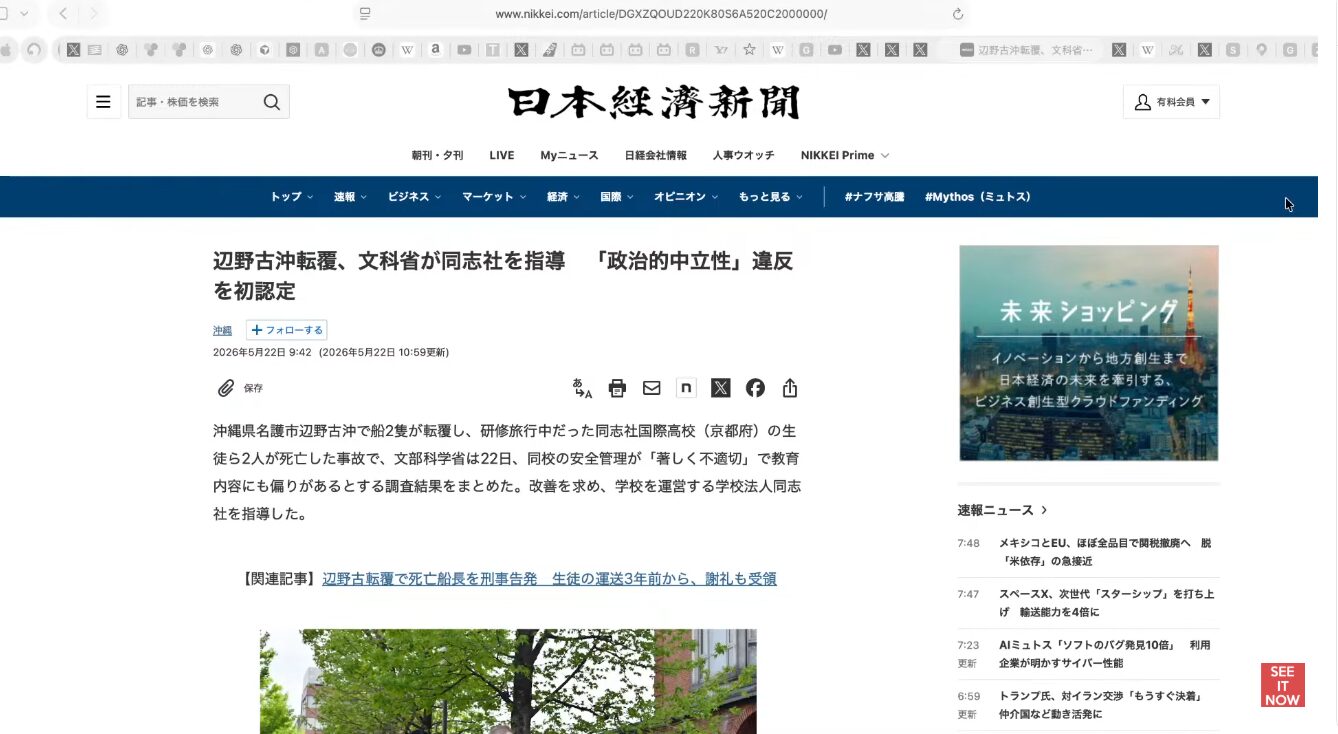Image resolution: width=1338 pixels, height=734 pixels.
Task: Click the SEE IT NOW red badge
Action: pos(1282,686)
